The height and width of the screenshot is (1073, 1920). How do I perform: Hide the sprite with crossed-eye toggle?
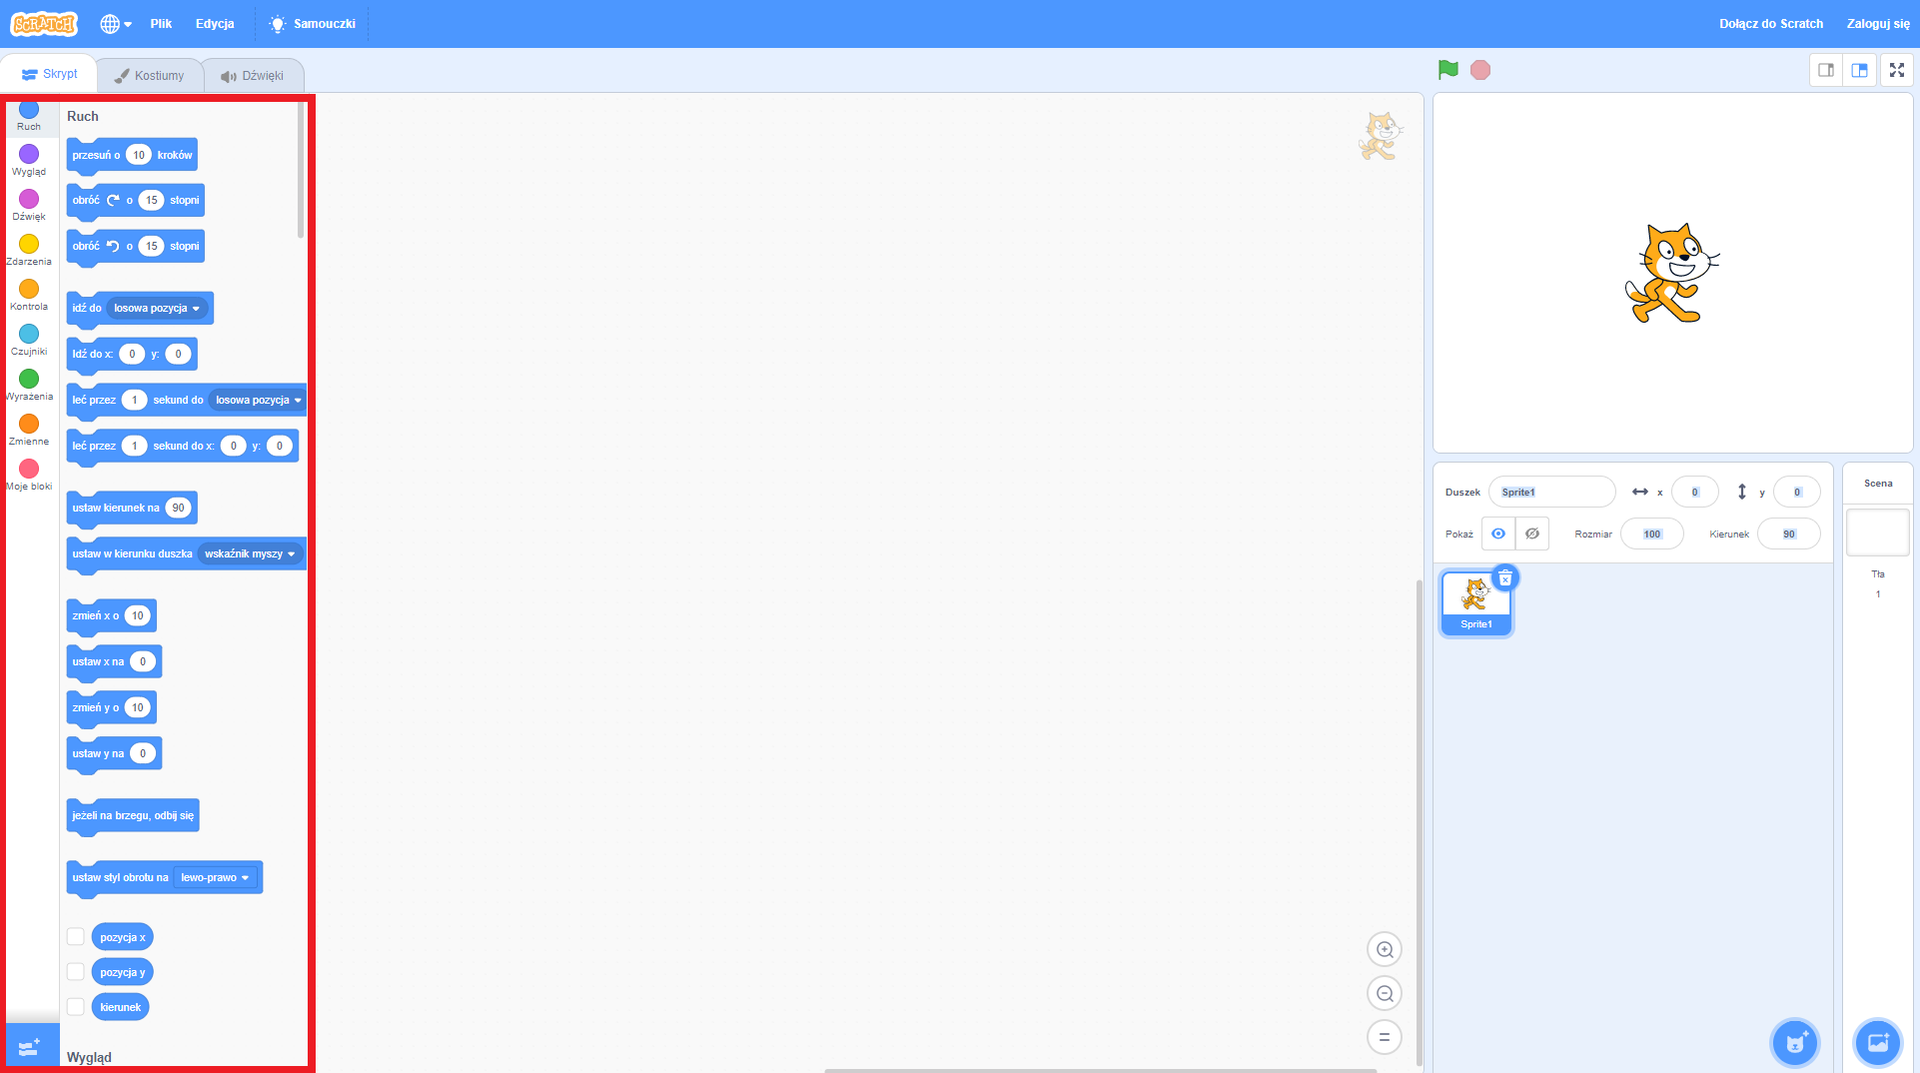(1531, 534)
